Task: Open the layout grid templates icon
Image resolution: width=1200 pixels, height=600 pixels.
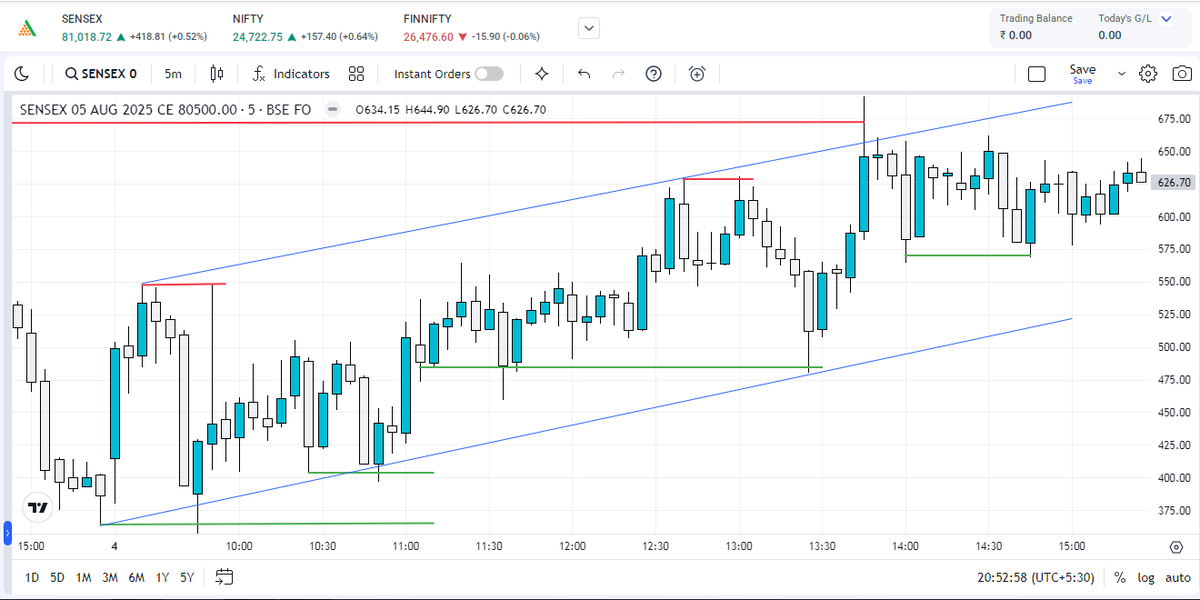Action: tap(356, 74)
